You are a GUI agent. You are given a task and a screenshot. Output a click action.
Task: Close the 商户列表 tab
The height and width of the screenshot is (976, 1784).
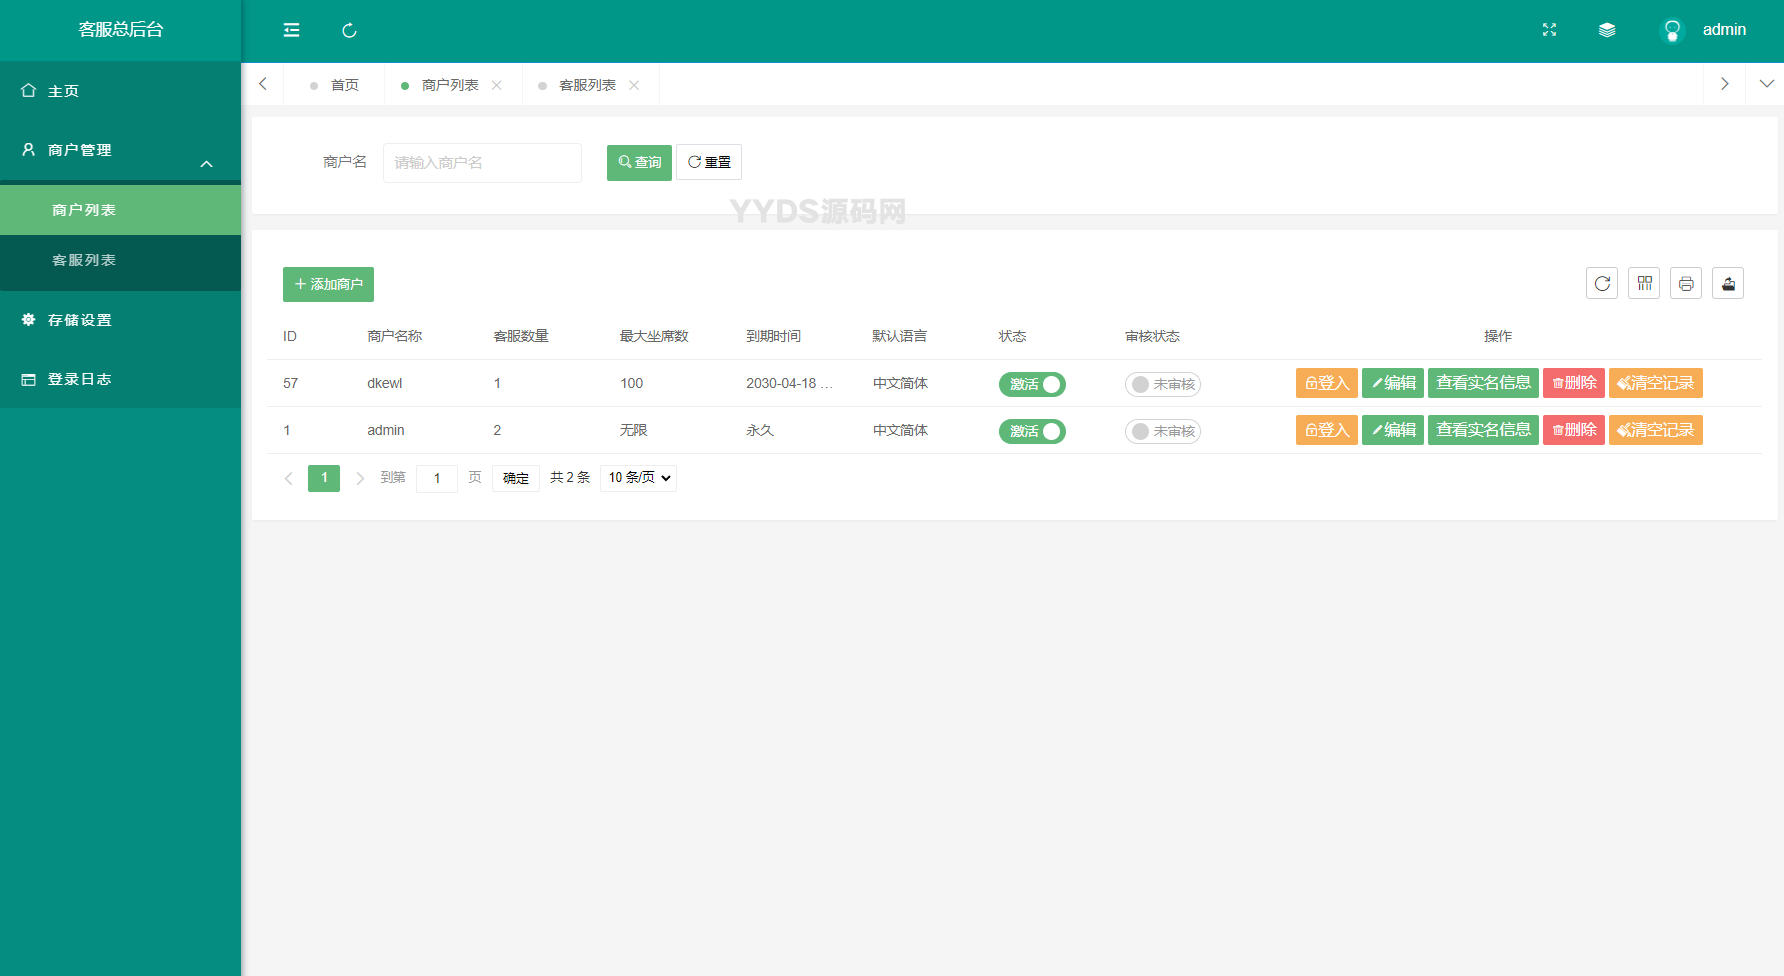click(x=497, y=85)
